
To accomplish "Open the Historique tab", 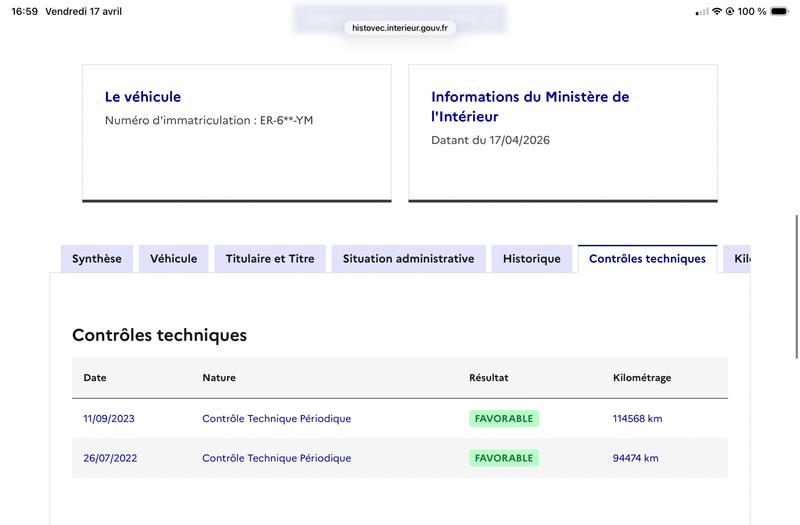I will click(532, 259).
